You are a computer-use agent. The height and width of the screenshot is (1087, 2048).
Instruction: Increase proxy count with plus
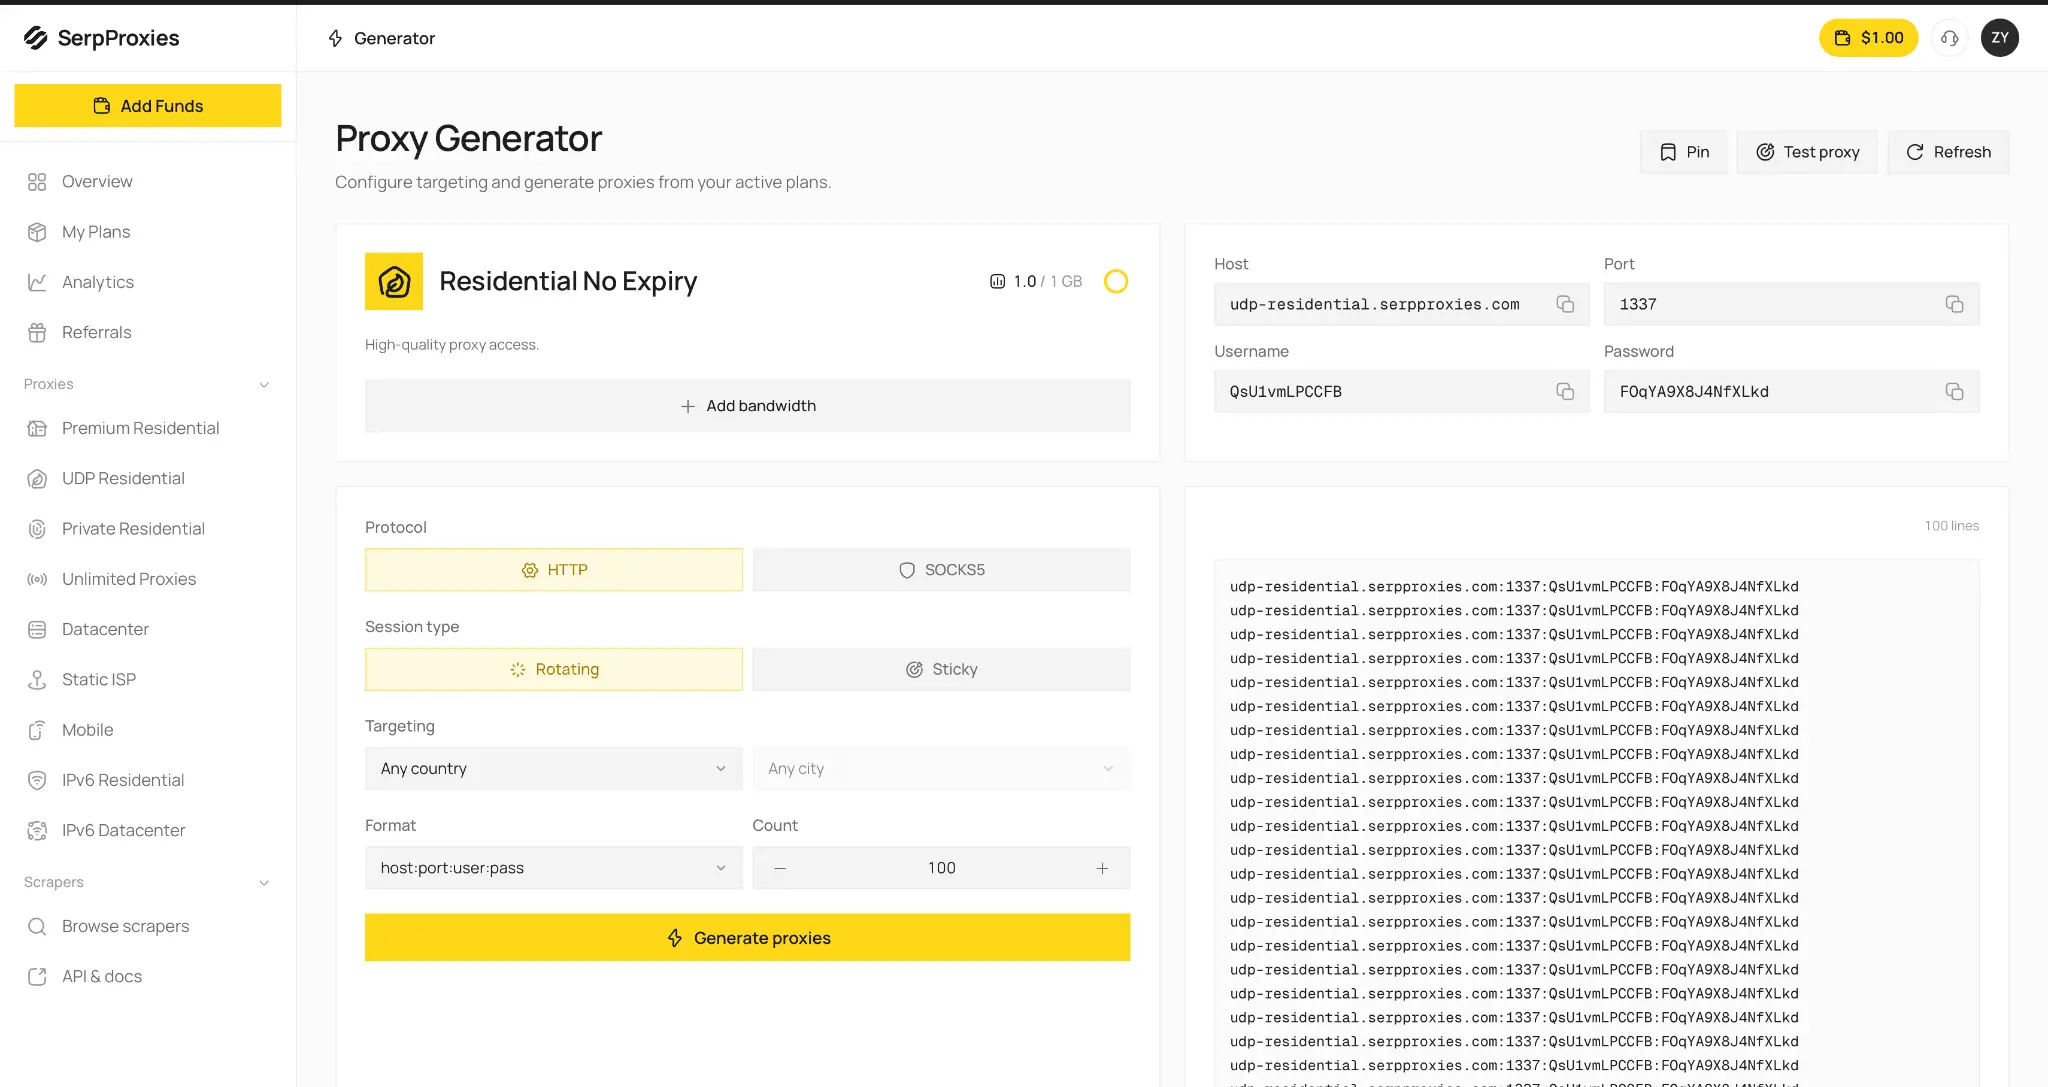1102,868
